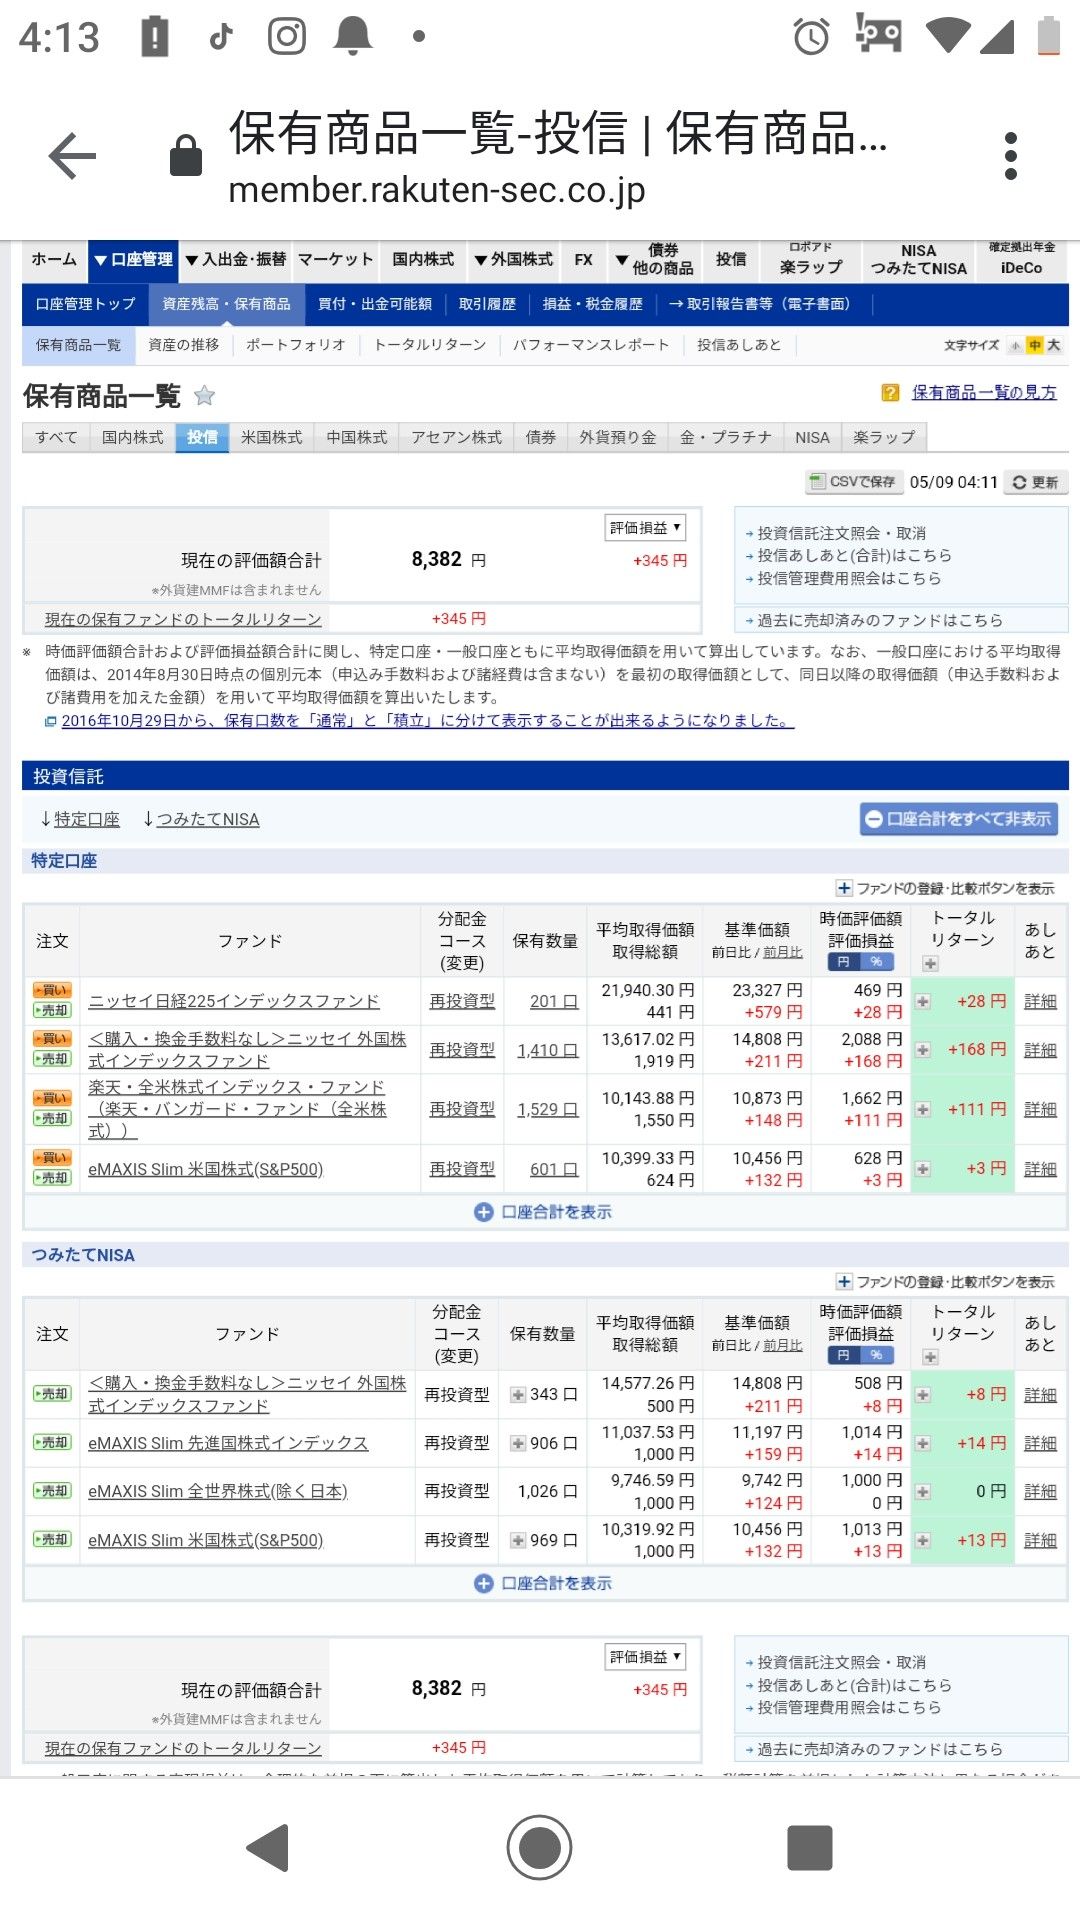The image size is (1080, 1920).
Task: Click 売却 for eMAXIS Slim 全世界株式(除く日本)
Action: coord(52,1490)
